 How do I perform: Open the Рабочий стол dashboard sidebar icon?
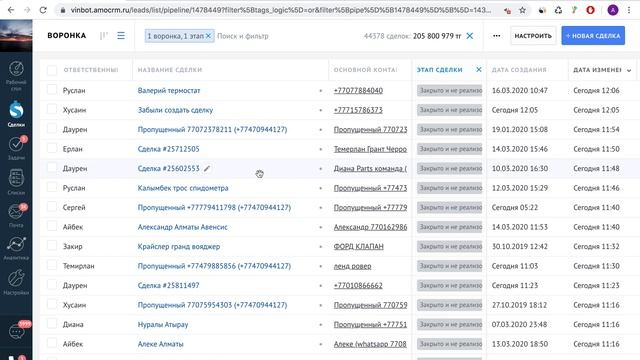coord(16,75)
